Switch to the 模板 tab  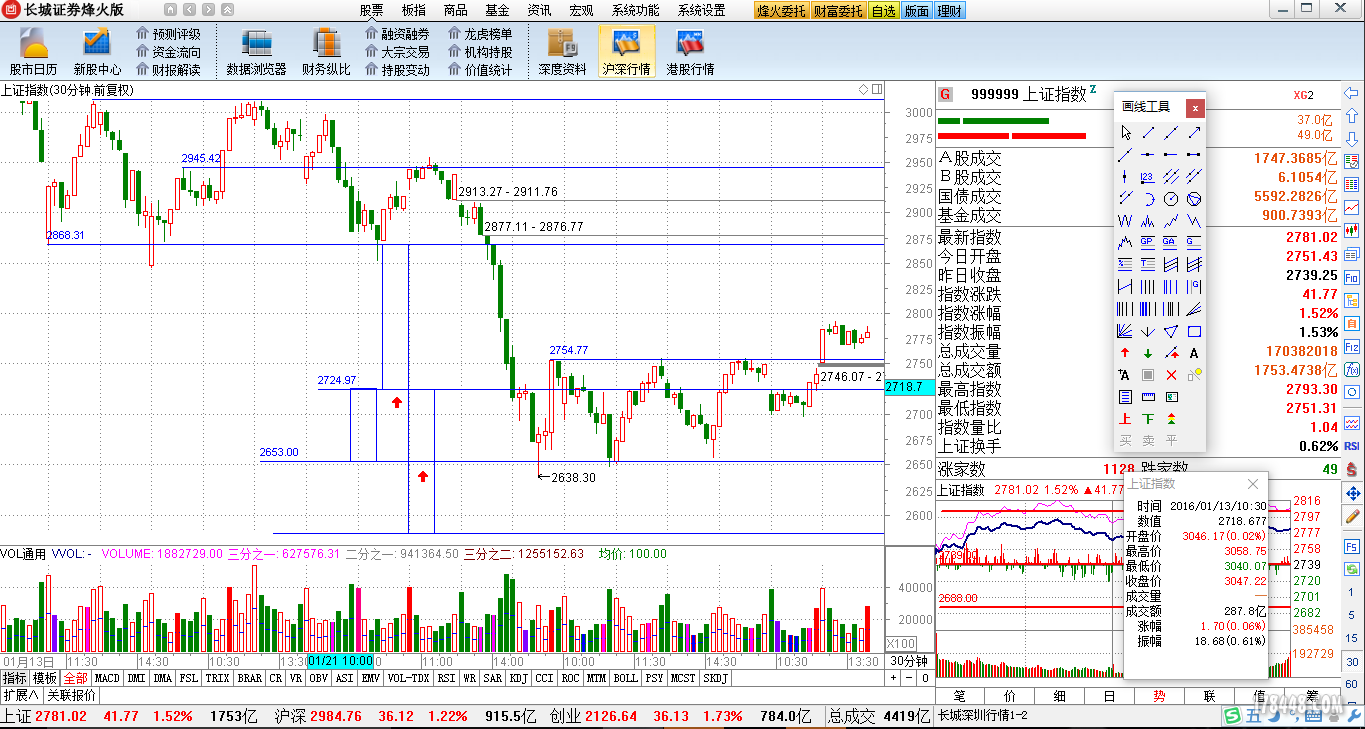(x=45, y=678)
